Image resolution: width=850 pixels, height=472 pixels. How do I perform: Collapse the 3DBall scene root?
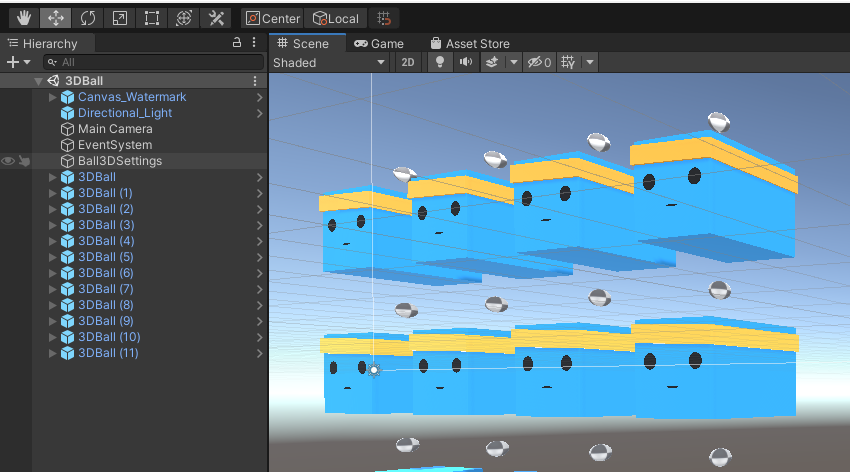coord(38,81)
